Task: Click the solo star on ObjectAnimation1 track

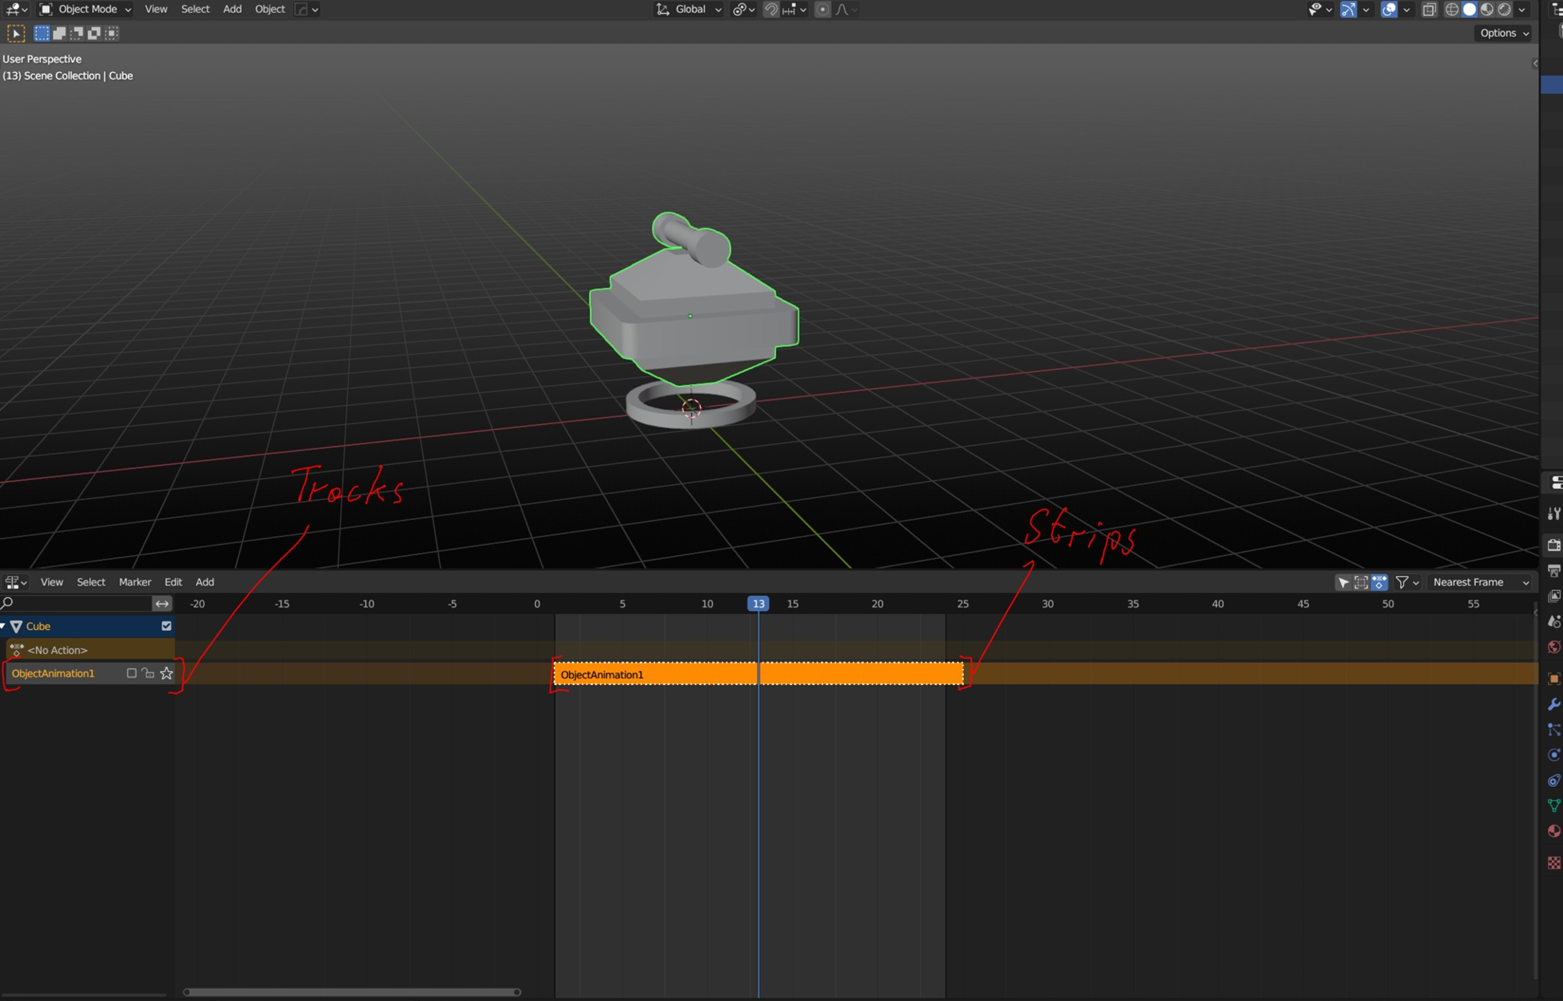Action: point(167,674)
